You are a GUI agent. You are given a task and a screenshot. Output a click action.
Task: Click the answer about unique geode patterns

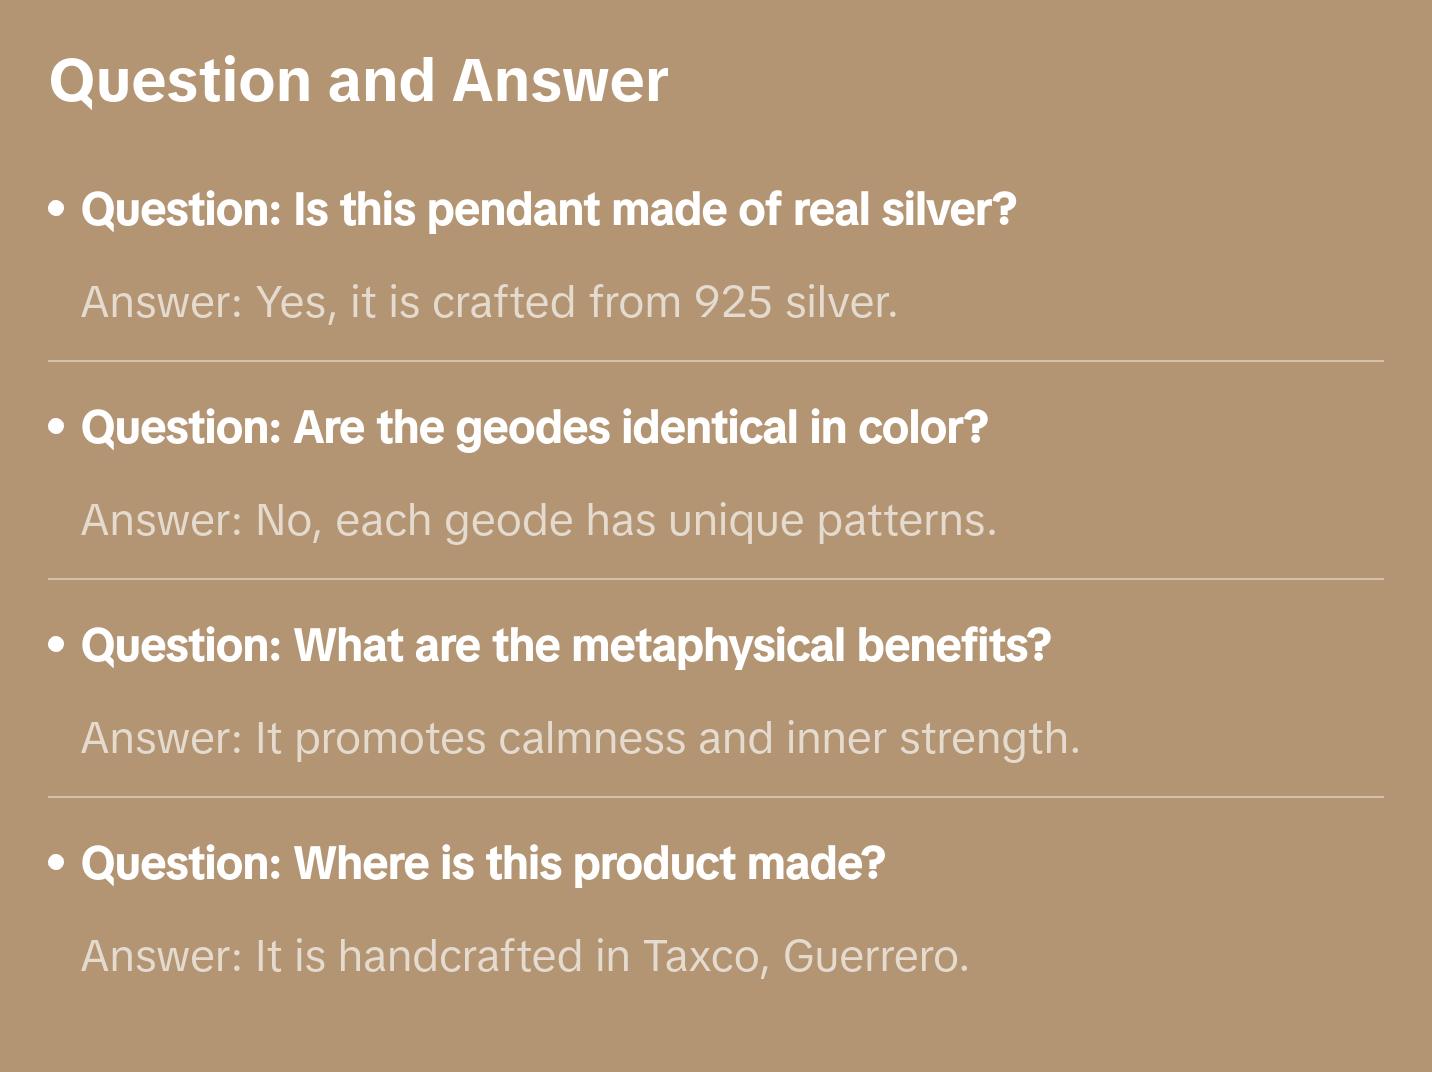coord(539,520)
